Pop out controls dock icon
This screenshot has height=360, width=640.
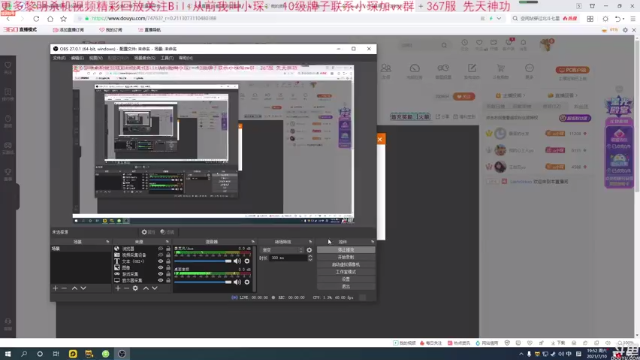(x=373, y=242)
